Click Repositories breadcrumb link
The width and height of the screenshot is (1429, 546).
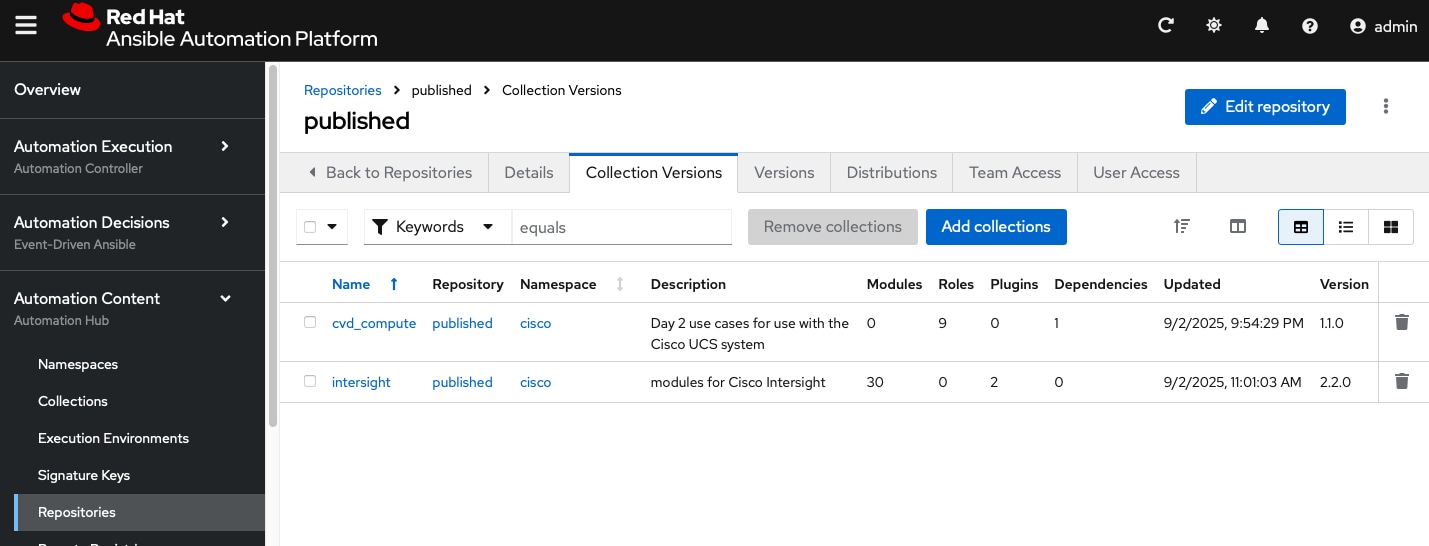point(343,90)
